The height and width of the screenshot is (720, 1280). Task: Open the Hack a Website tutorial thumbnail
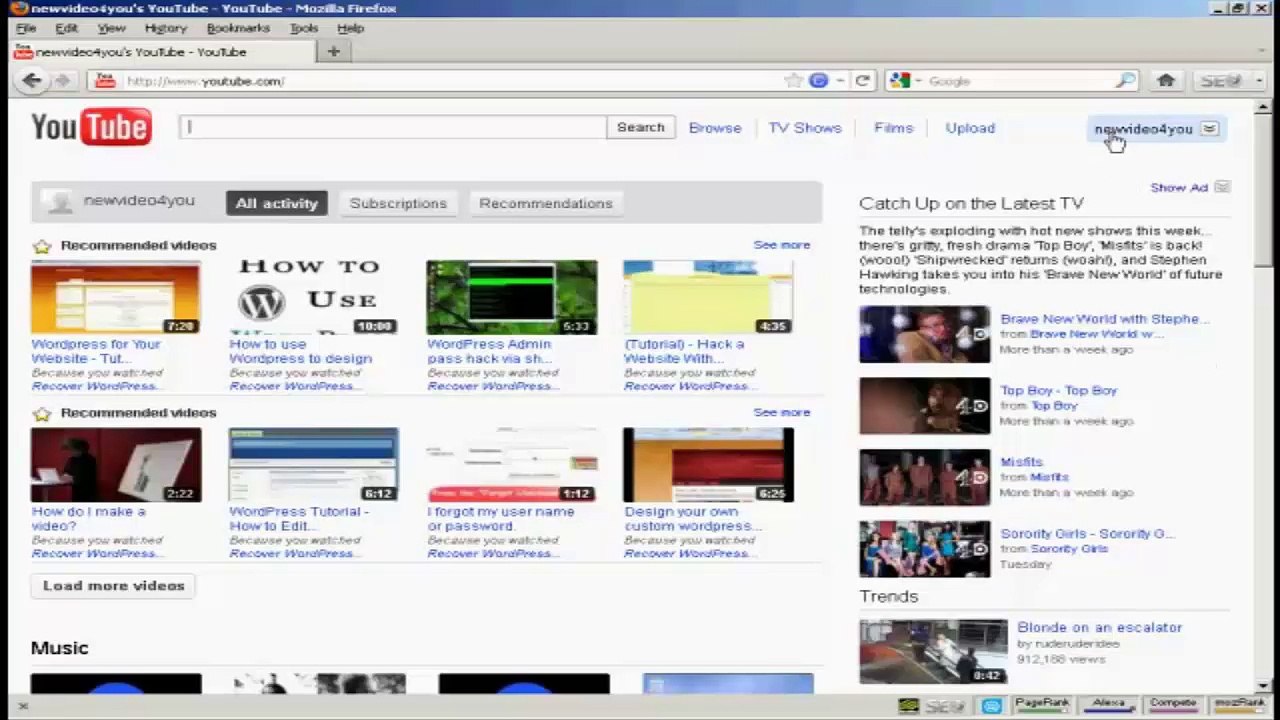(708, 297)
